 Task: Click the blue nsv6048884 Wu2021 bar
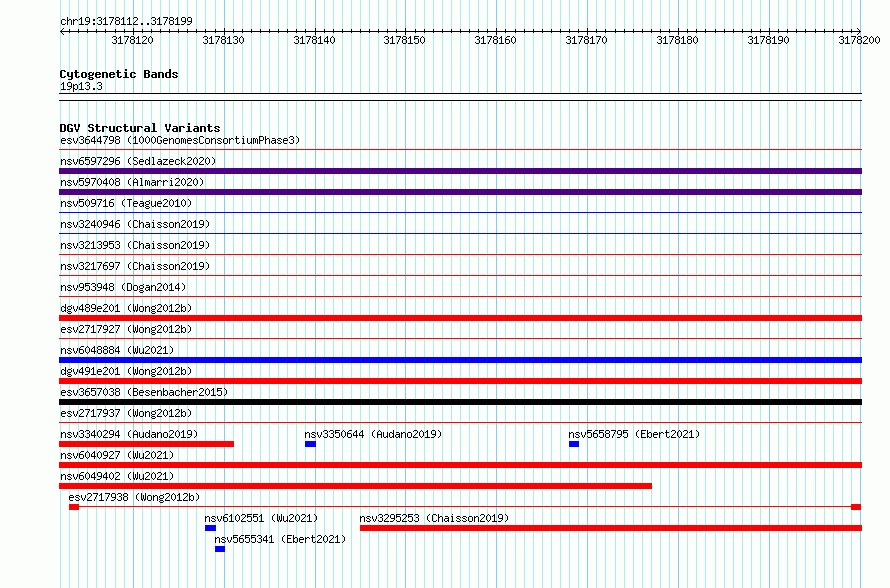click(460, 360)
